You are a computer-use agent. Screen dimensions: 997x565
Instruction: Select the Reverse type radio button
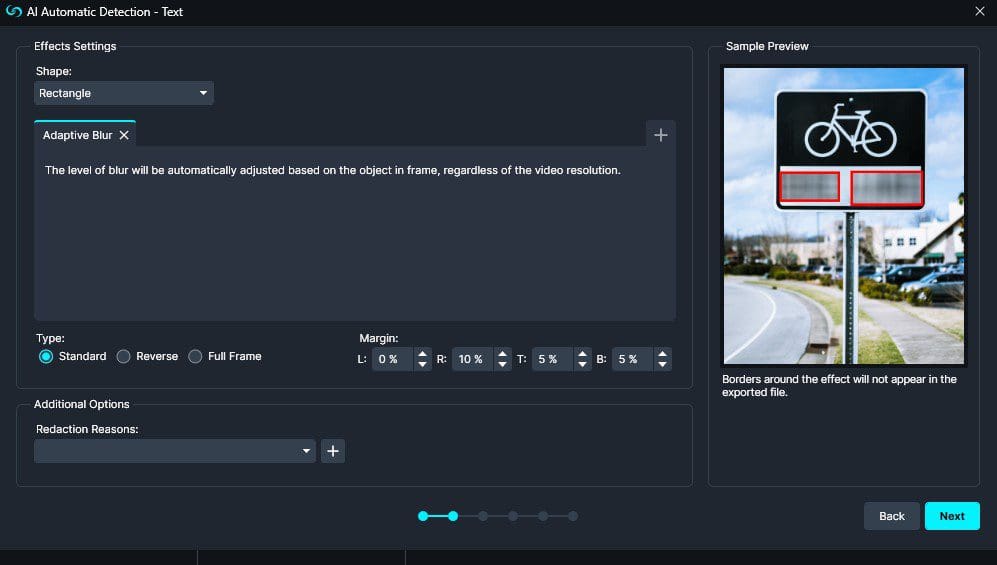pos(123,357)
